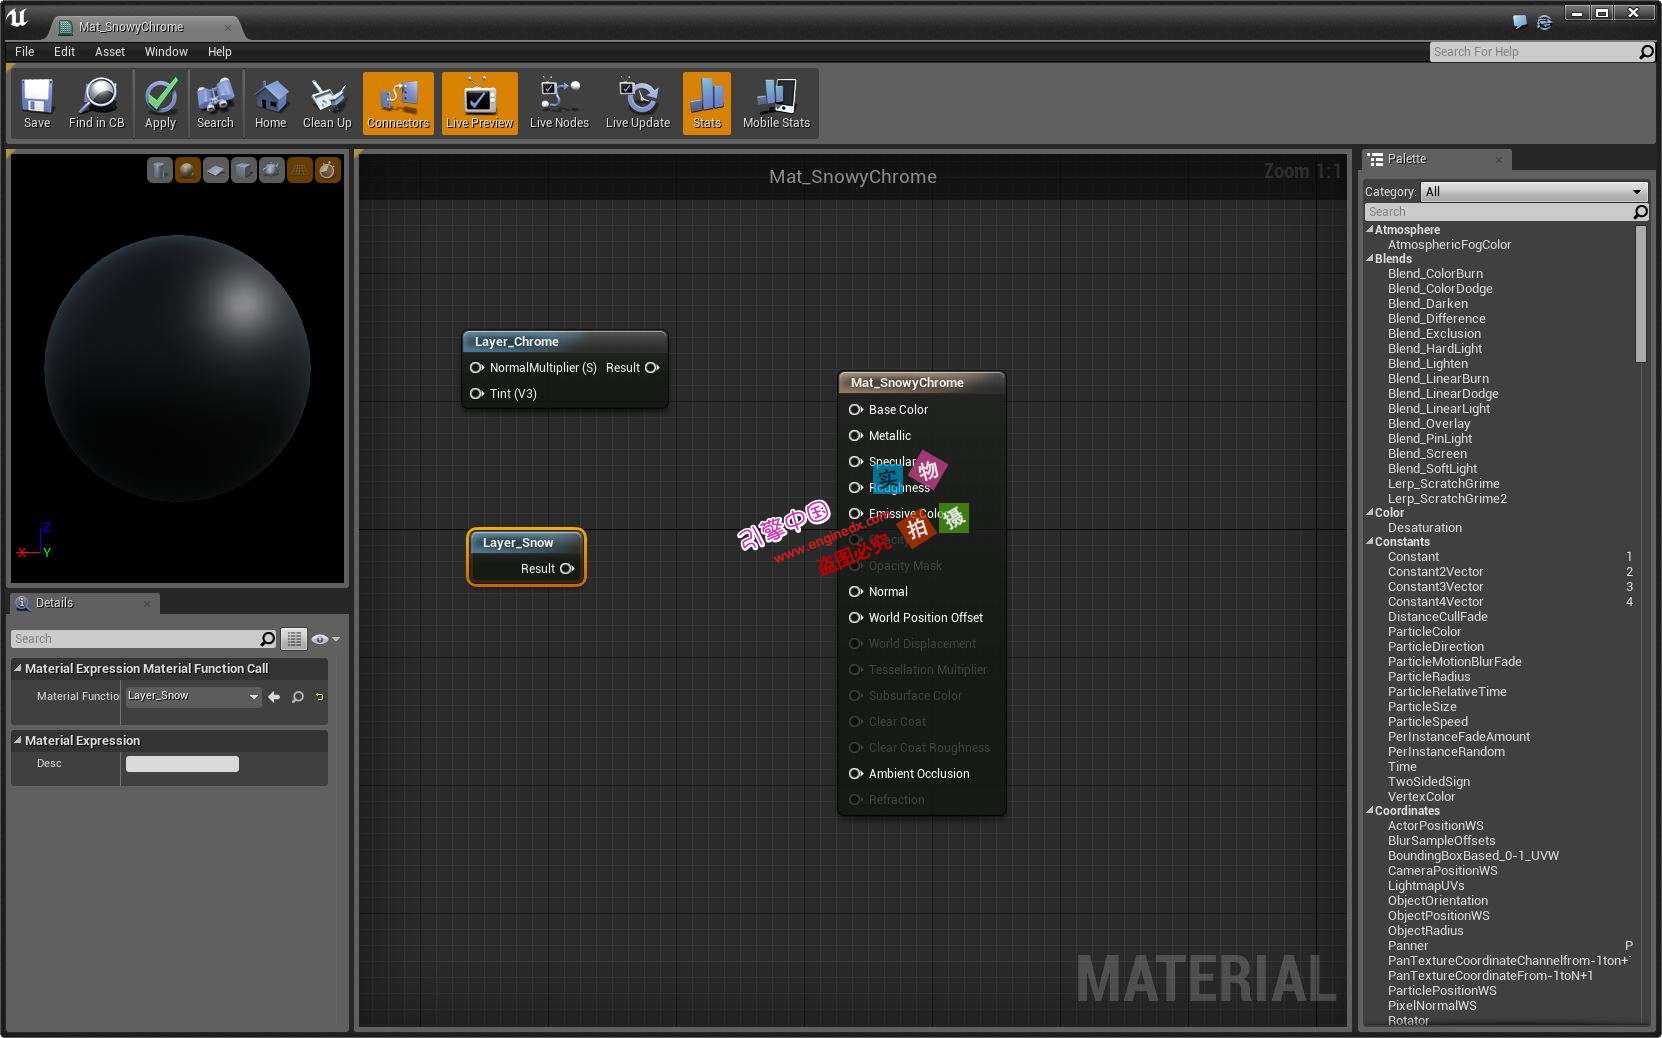This screenshot has height=1038, width=1662.
Task: Open the Window menu
Action: click(x=166, y=52)
